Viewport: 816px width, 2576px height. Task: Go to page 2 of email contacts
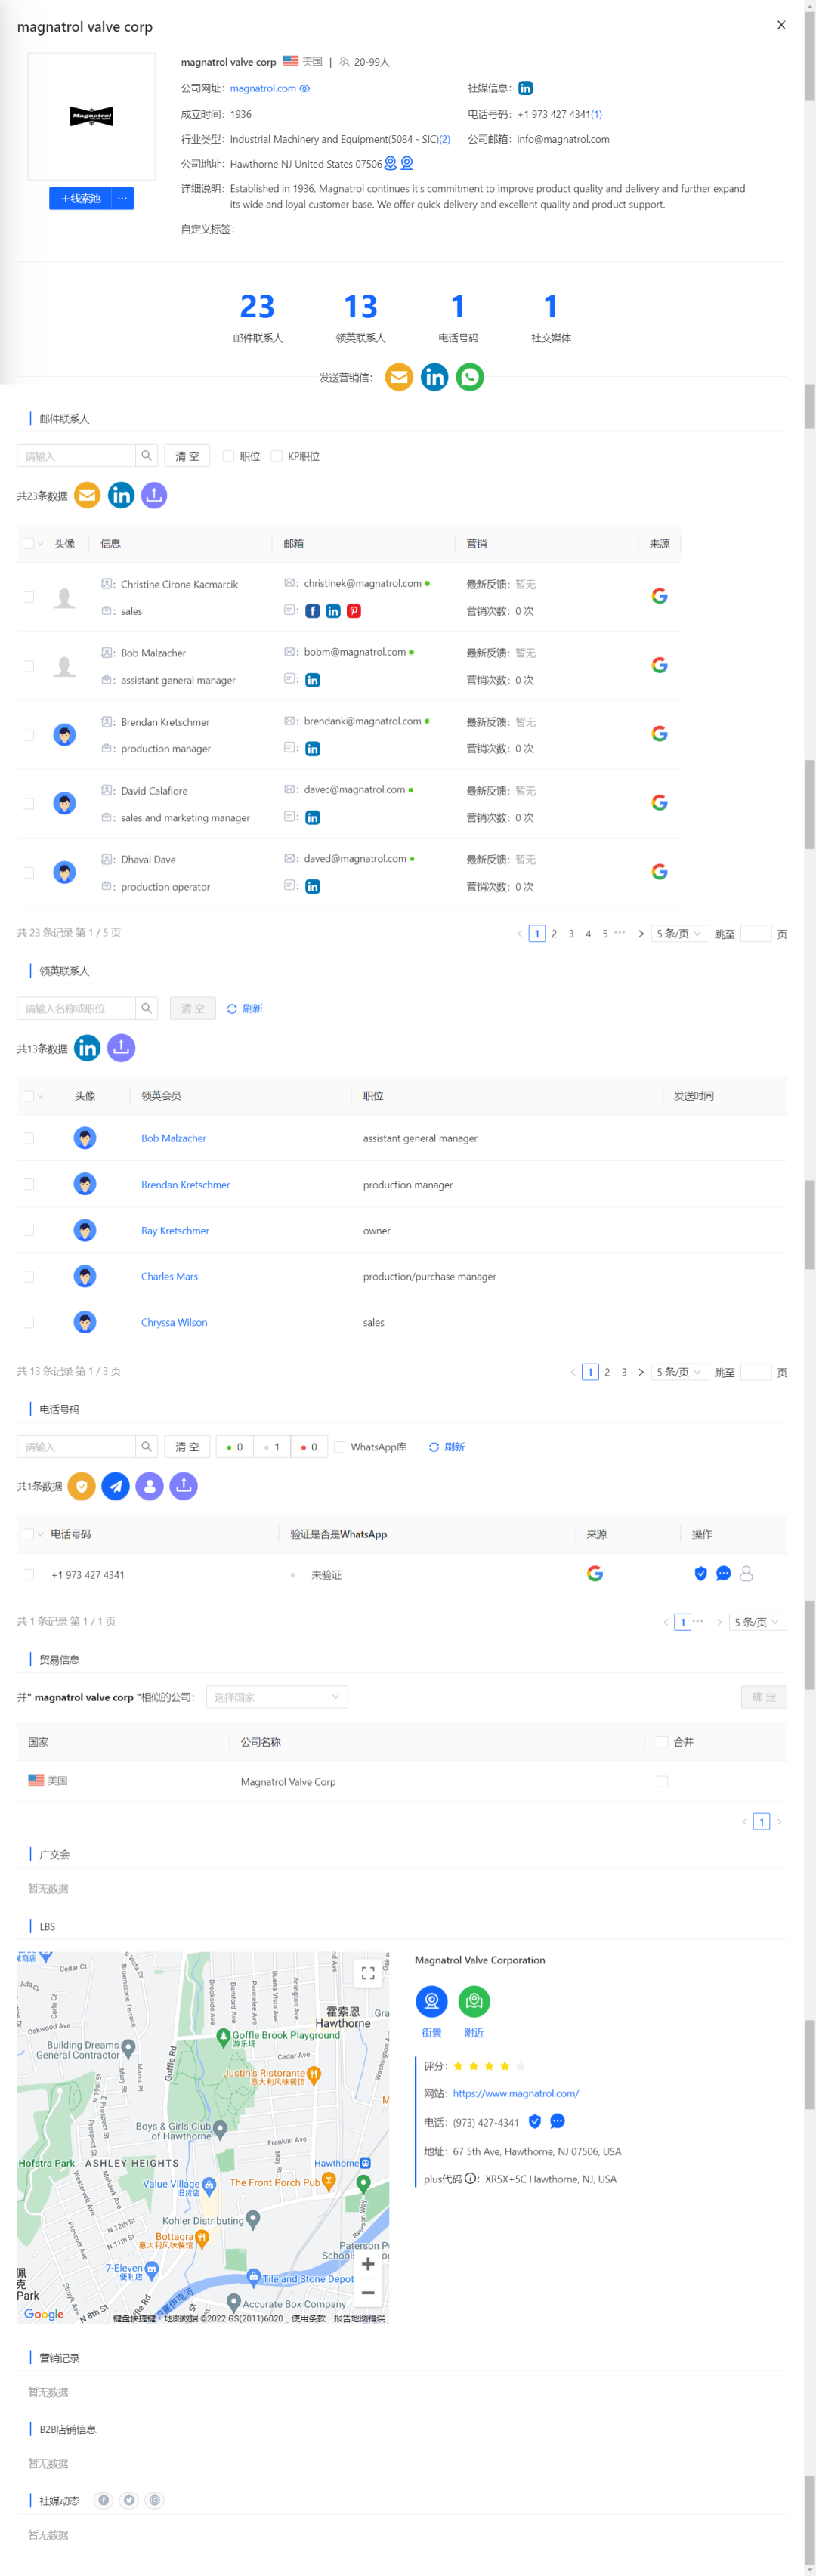(x=554, y=934)
